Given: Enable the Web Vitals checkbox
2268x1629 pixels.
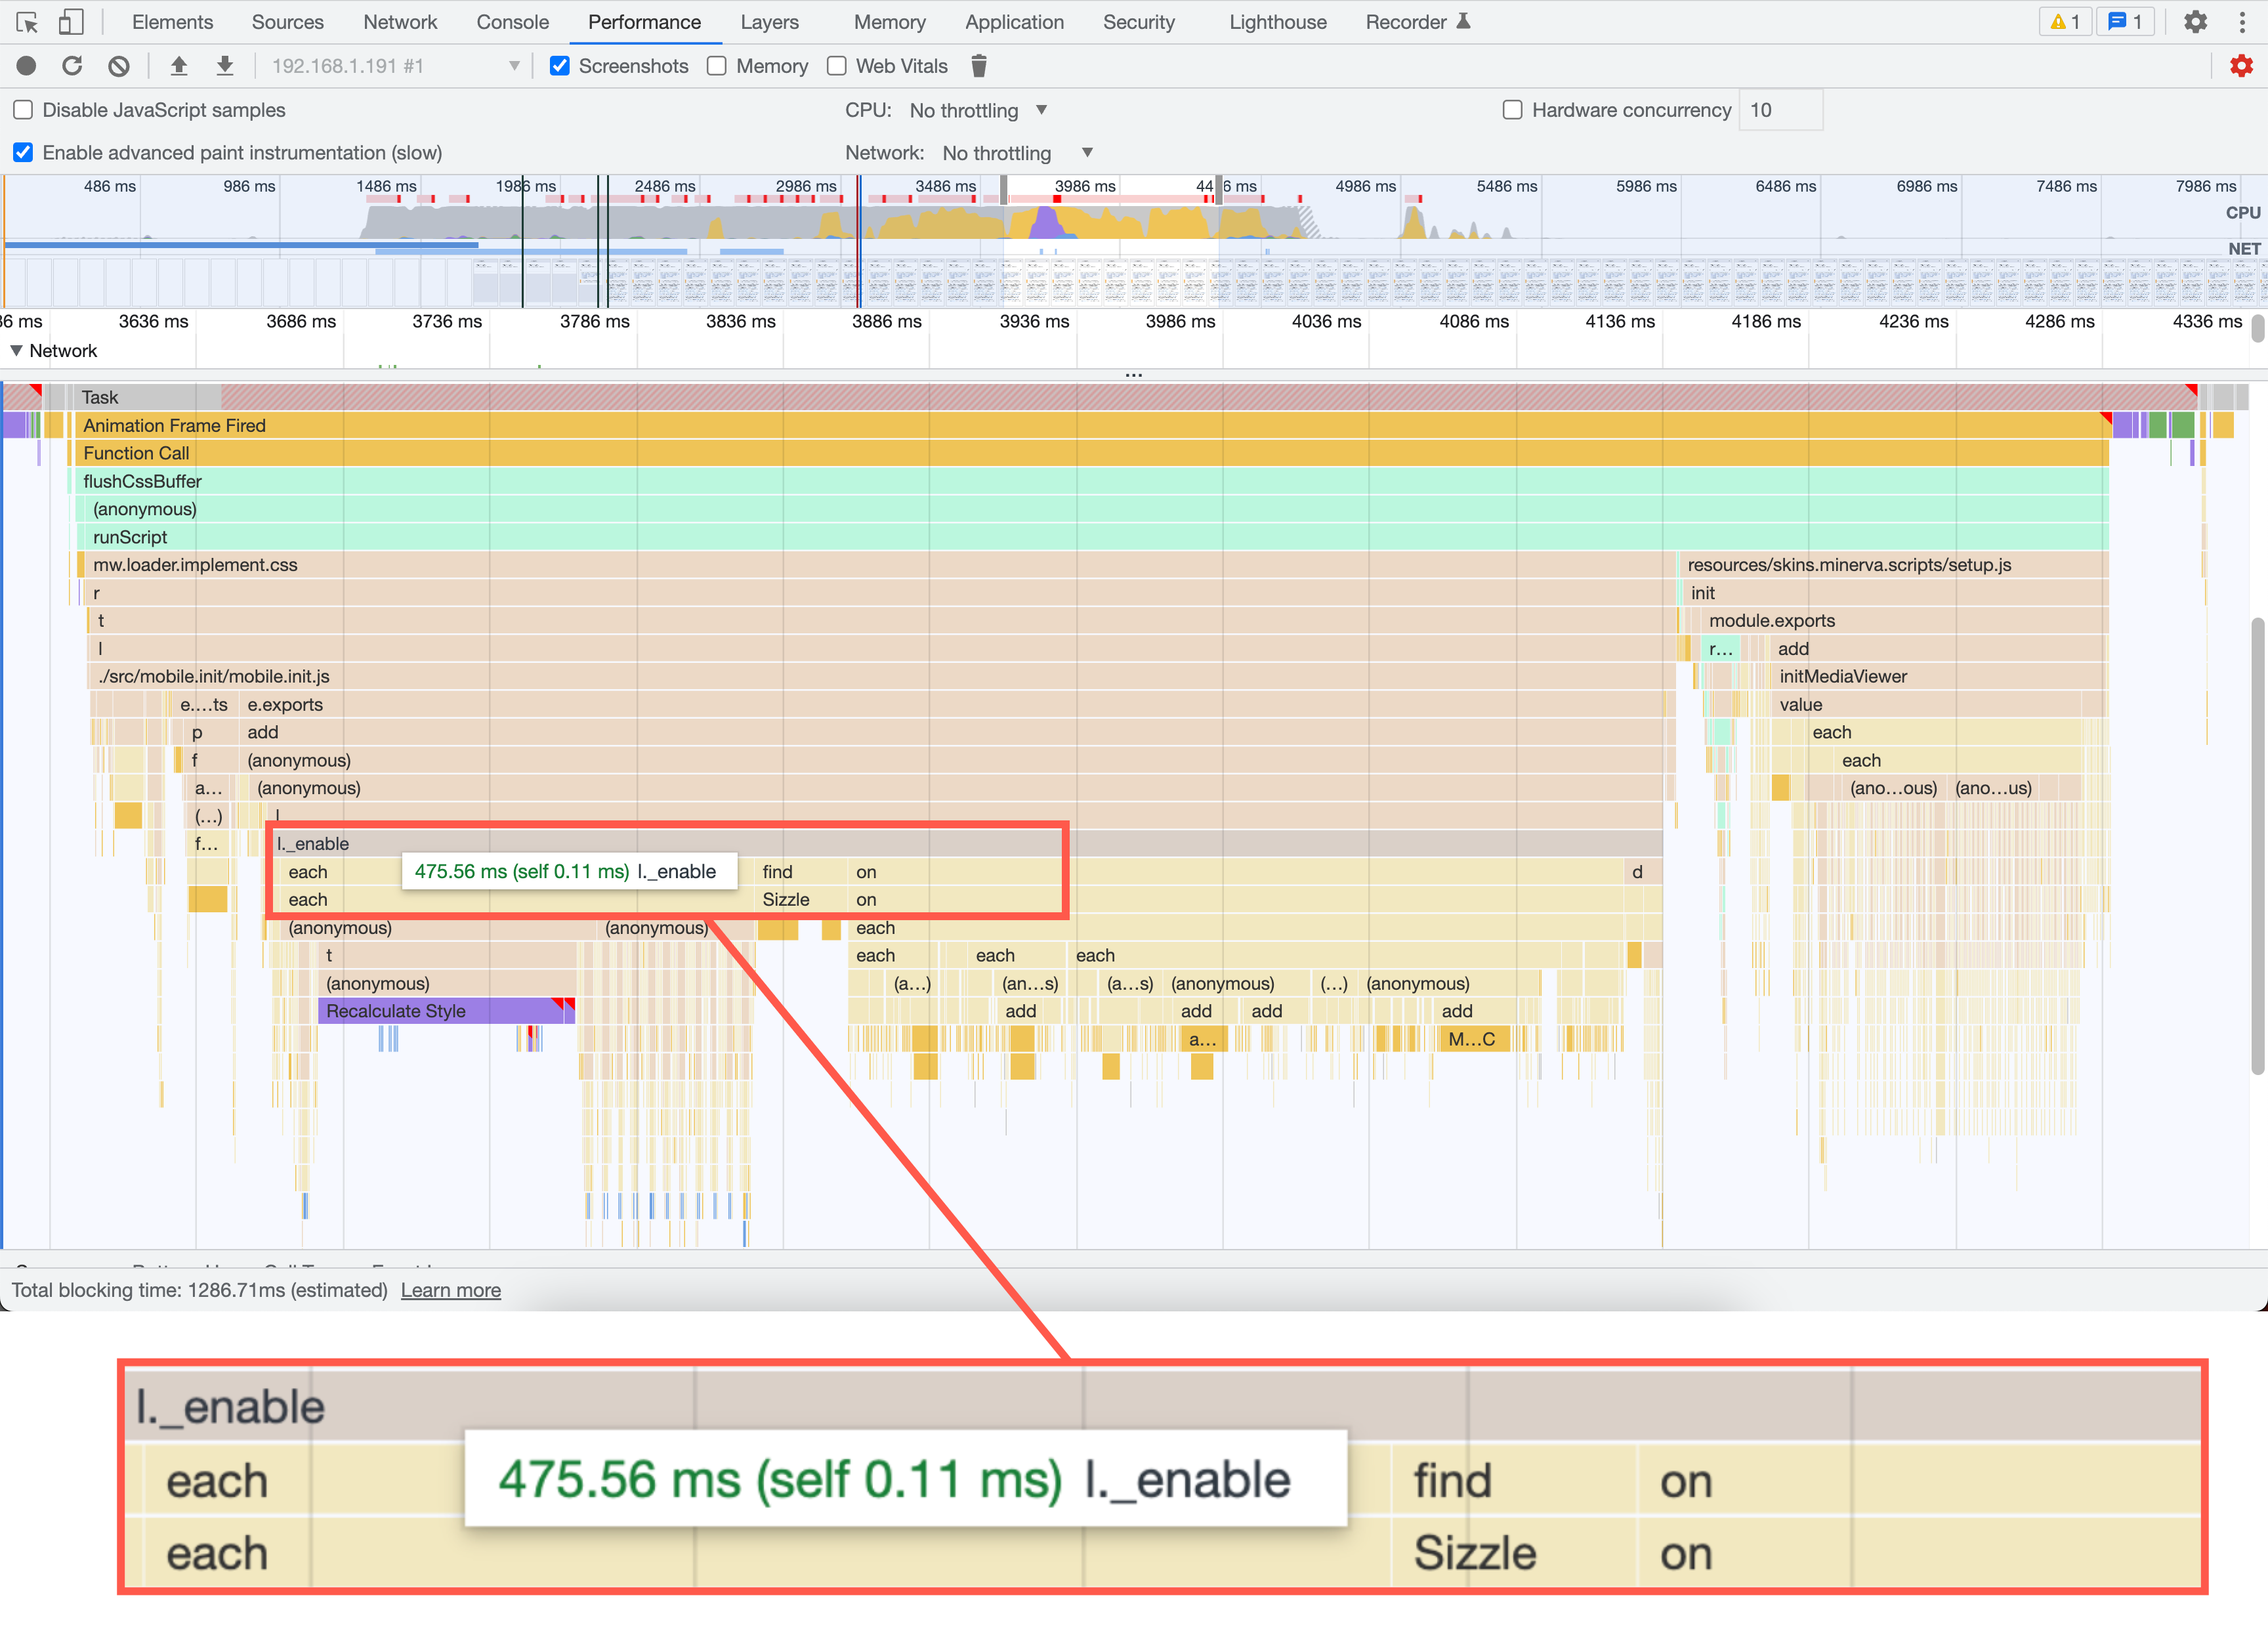Looking at the screenshot, I should (x=837, y=66).
